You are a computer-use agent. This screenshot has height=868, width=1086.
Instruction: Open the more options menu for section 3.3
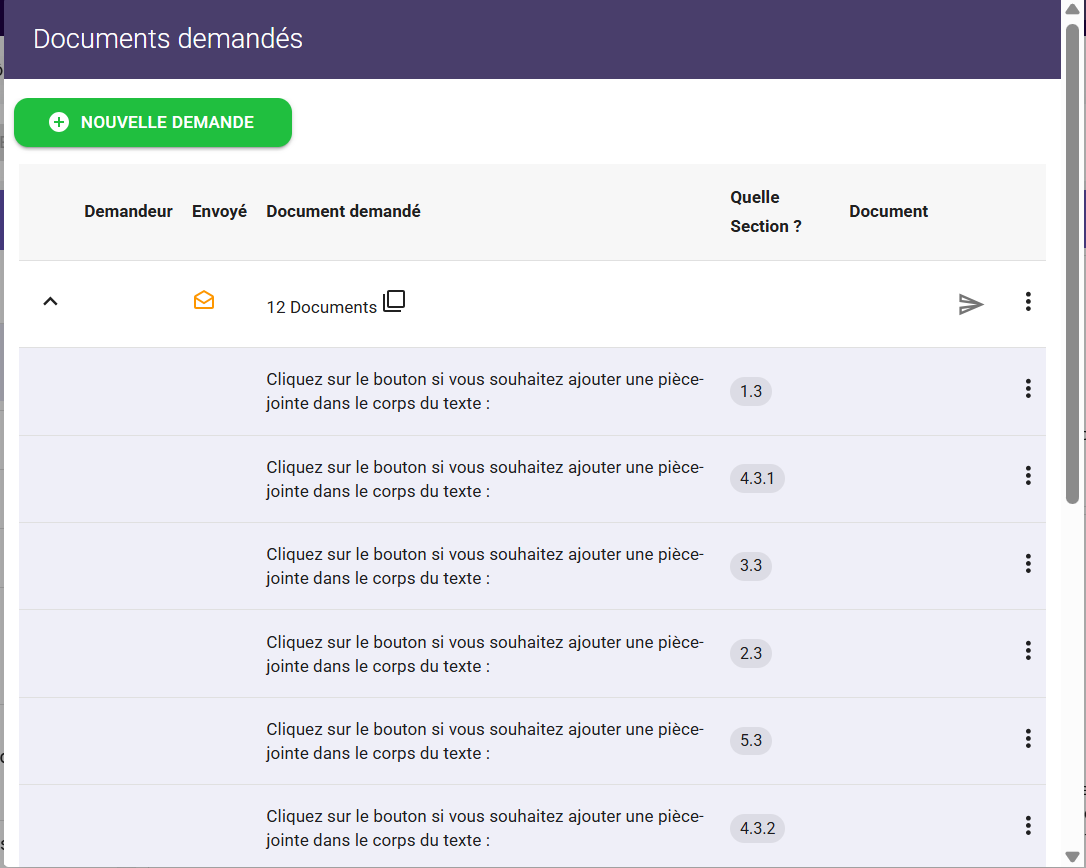click(x=1028, y=564)
